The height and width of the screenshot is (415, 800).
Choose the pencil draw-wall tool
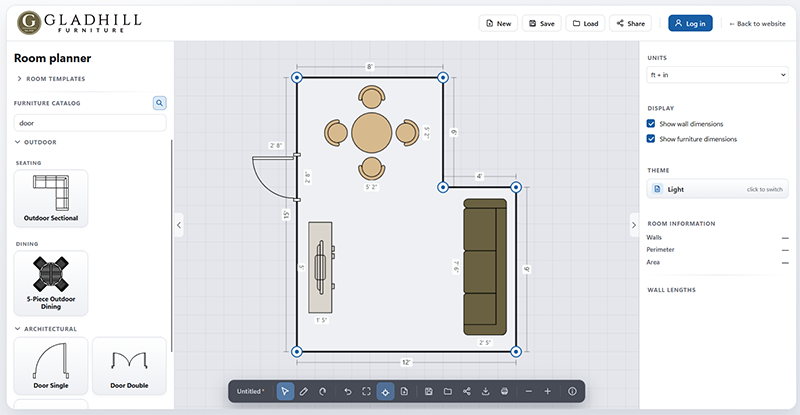click(304, 392)
